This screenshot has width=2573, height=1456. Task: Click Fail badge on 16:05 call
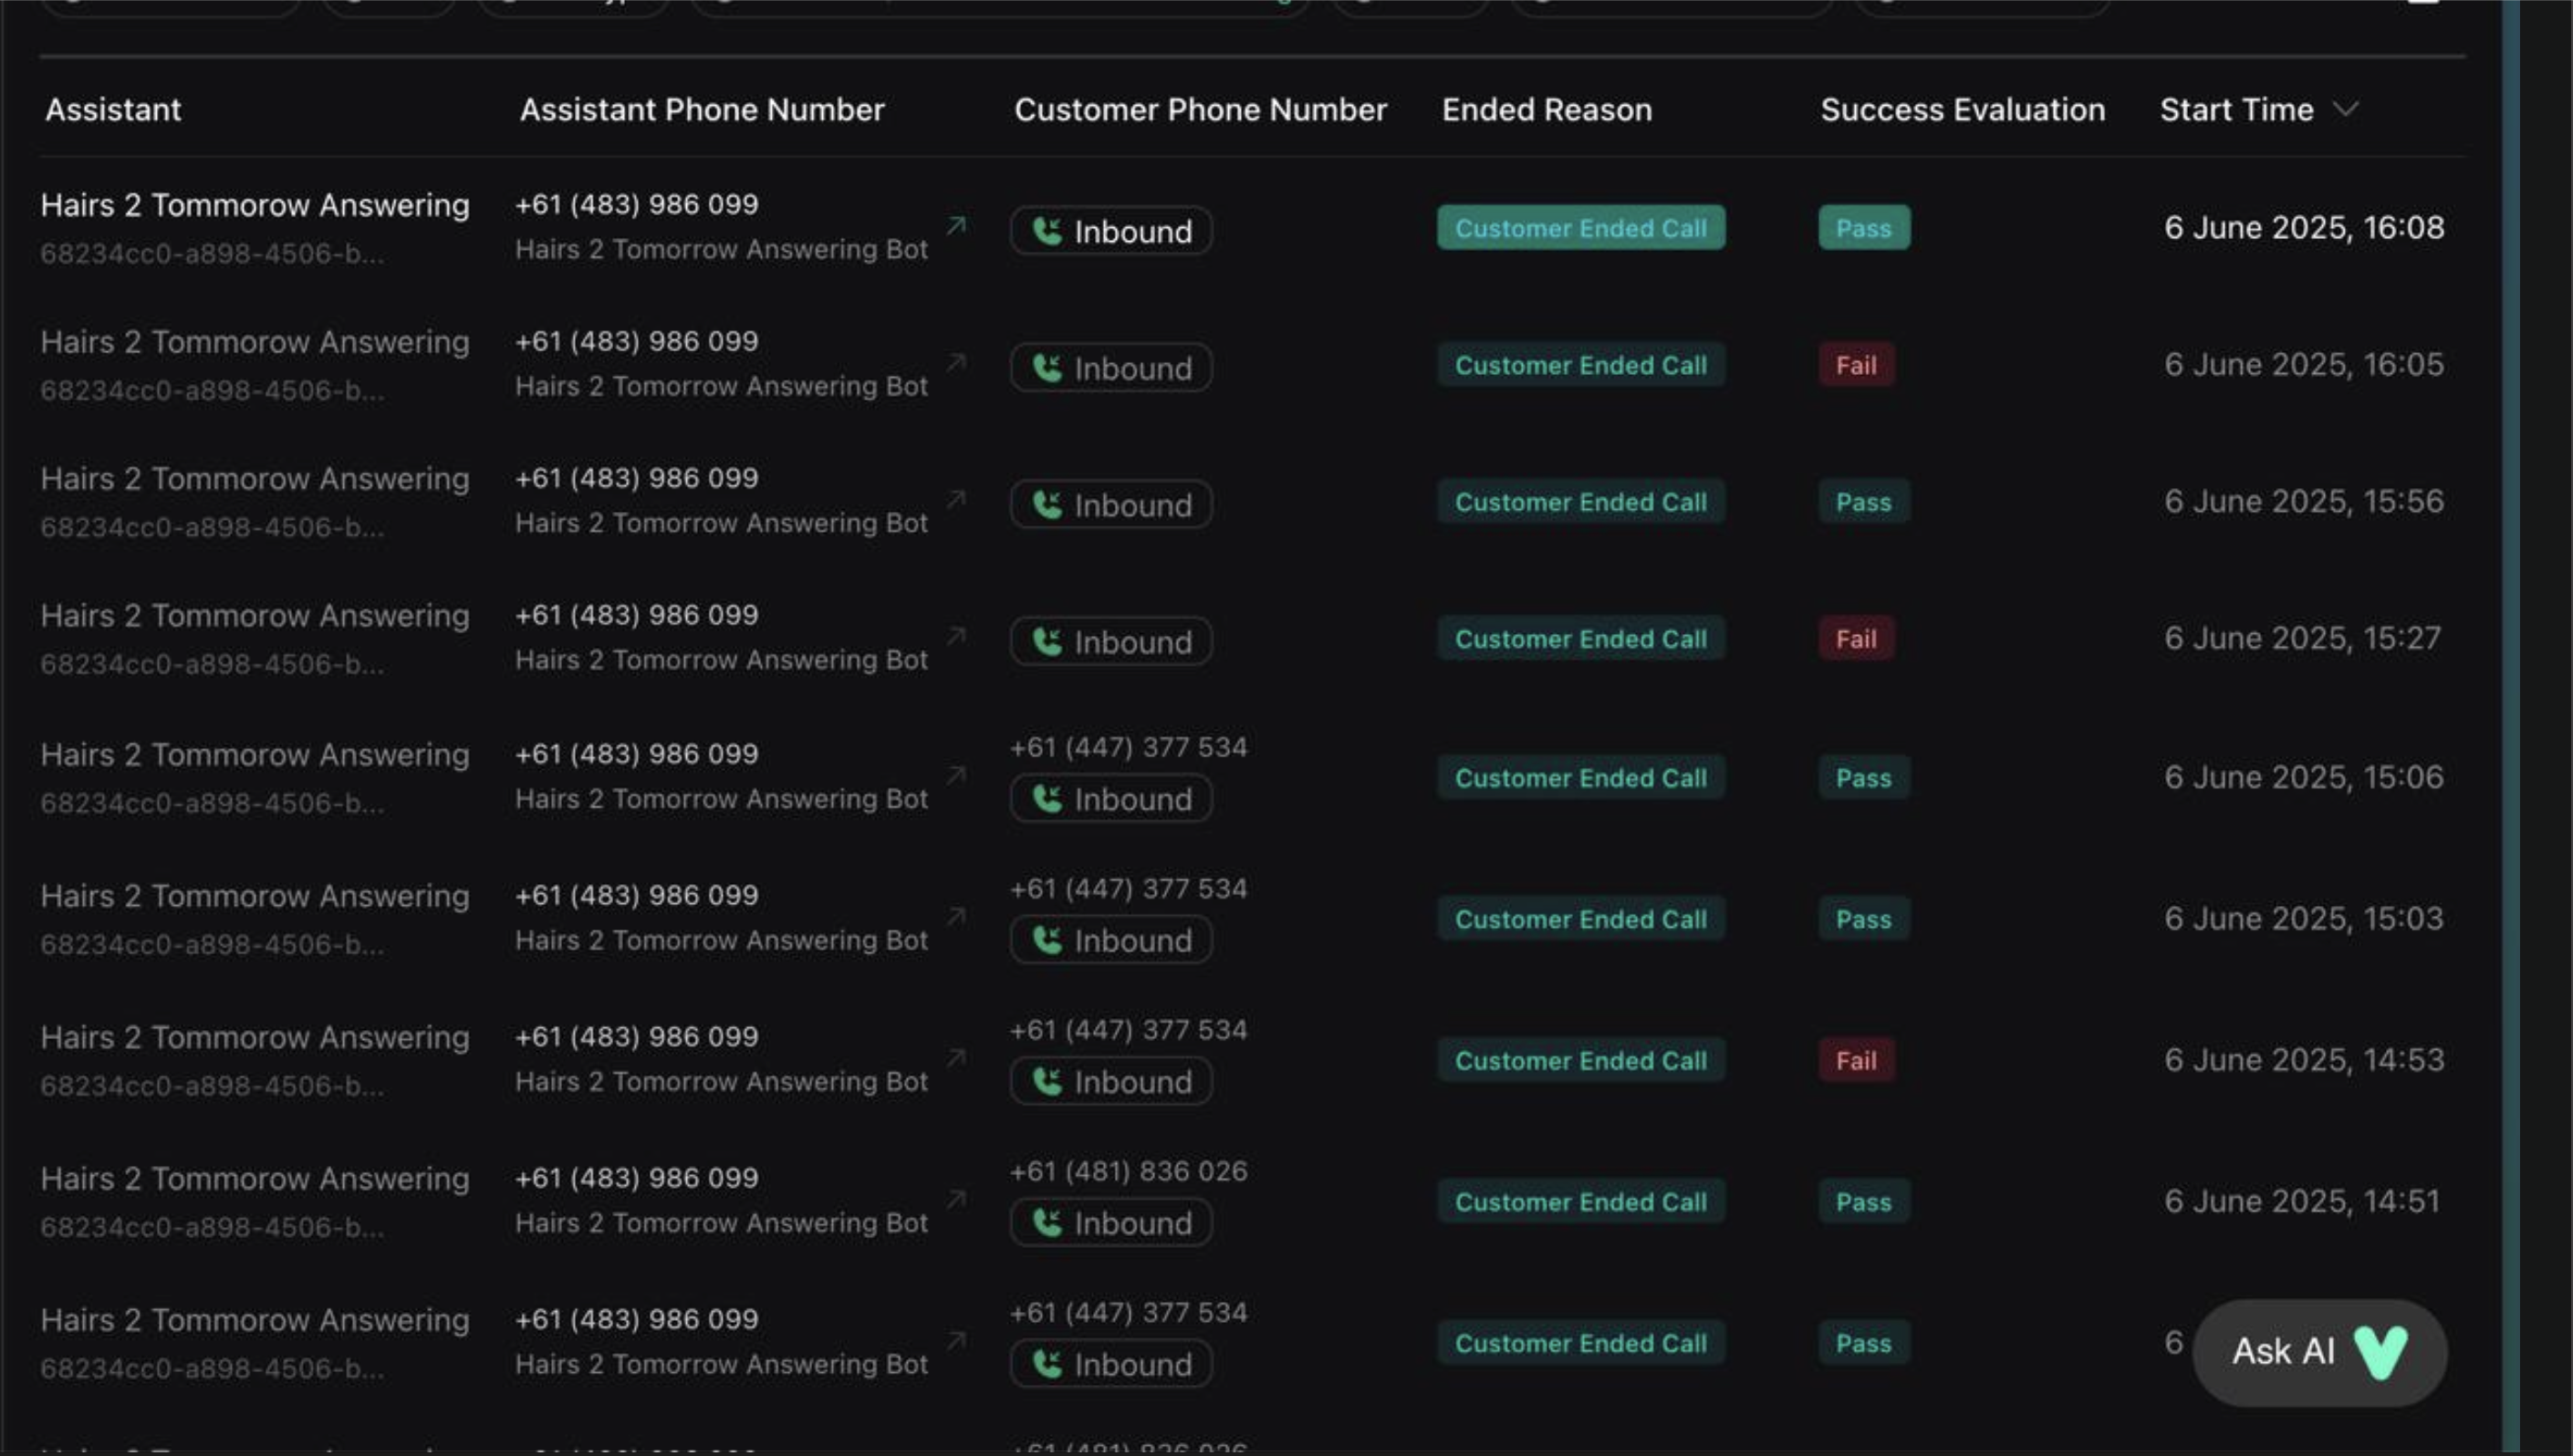click(1855, 365)
